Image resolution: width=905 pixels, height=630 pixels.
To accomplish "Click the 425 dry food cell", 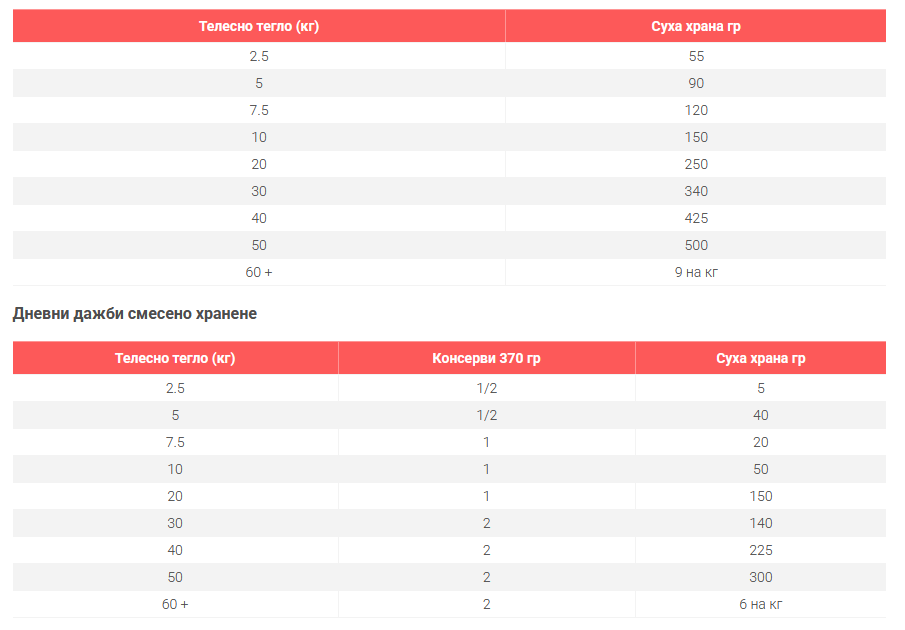I will [696, 218].
